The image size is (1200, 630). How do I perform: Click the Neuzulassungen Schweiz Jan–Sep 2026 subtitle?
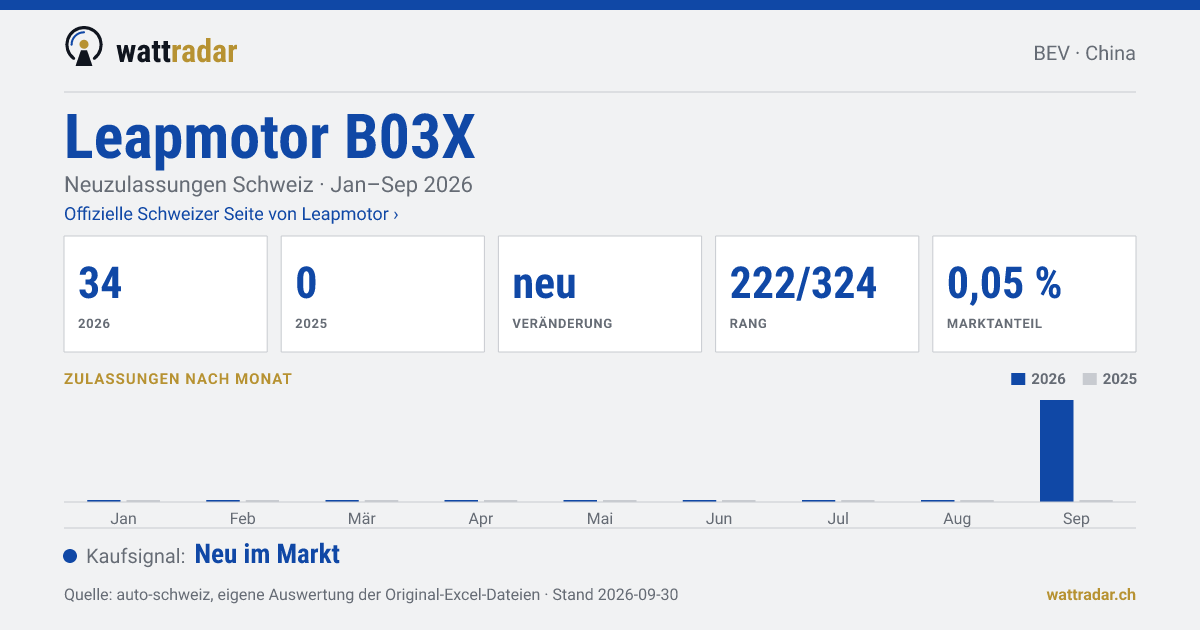point(268,185)
